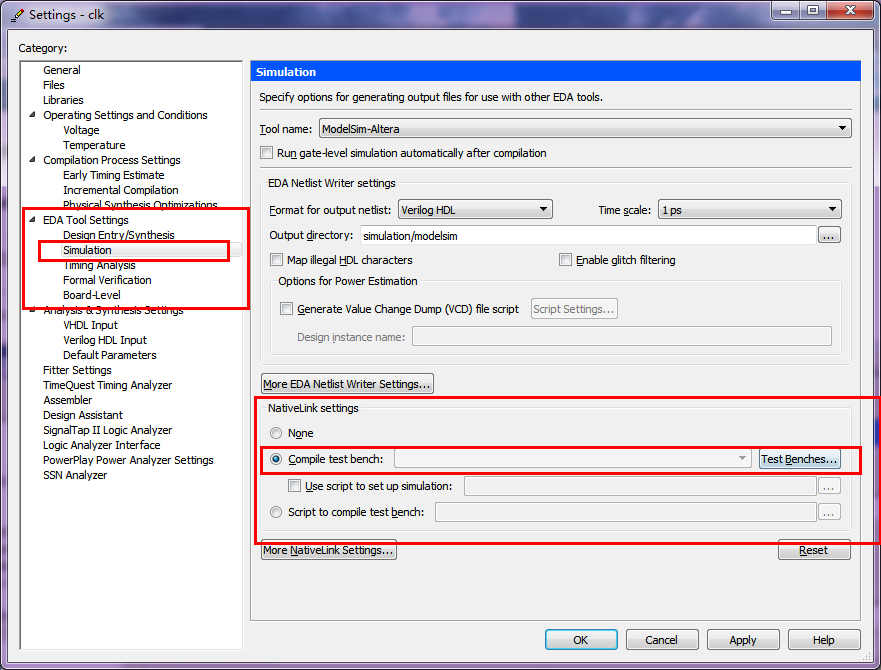Open the Tool name dropdown
The image size is (881, 670).
click(x=585, y=129)
